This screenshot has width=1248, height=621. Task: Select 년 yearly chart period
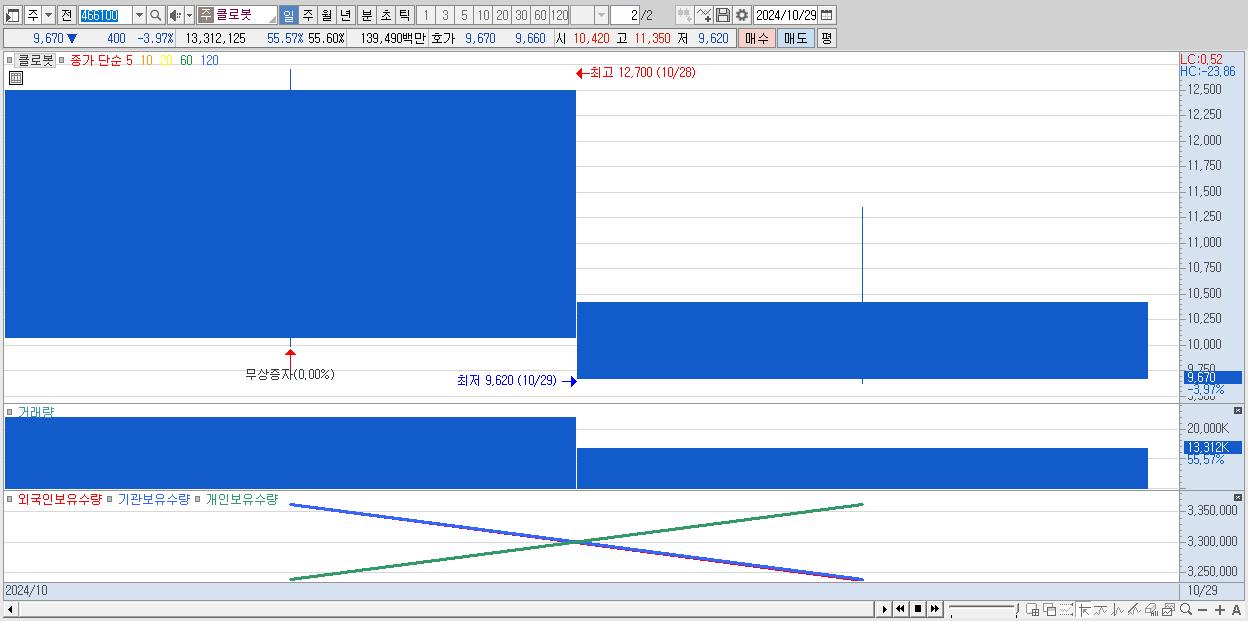point(345,15)
